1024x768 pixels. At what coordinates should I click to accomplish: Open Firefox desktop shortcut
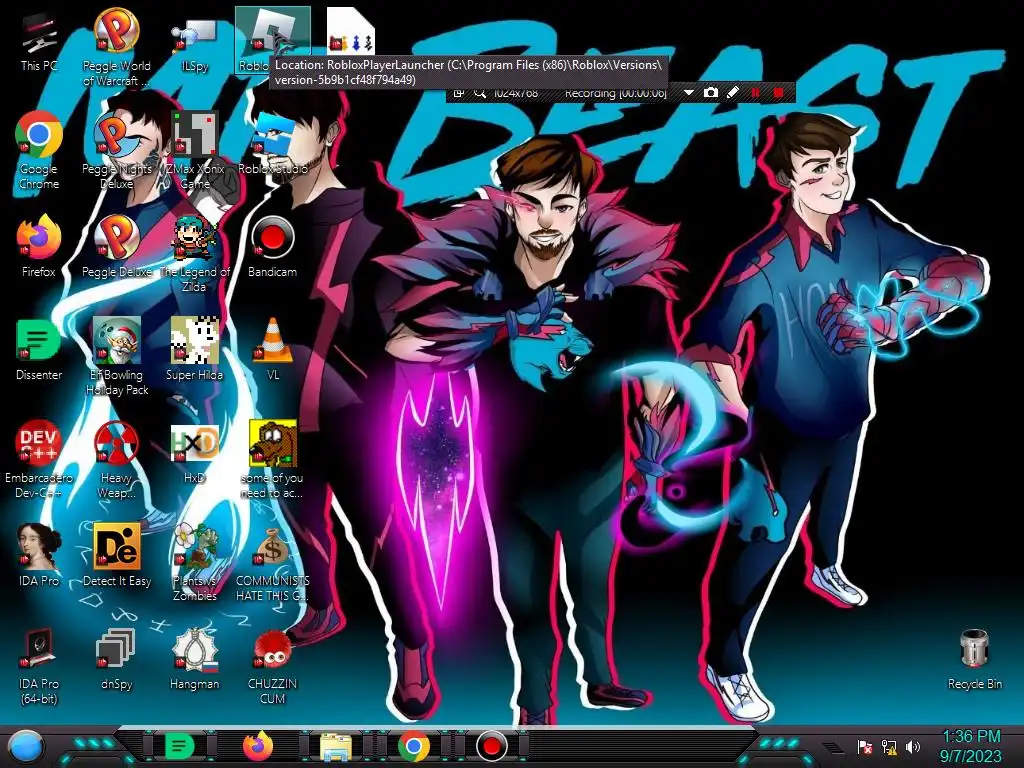[39, 246]
